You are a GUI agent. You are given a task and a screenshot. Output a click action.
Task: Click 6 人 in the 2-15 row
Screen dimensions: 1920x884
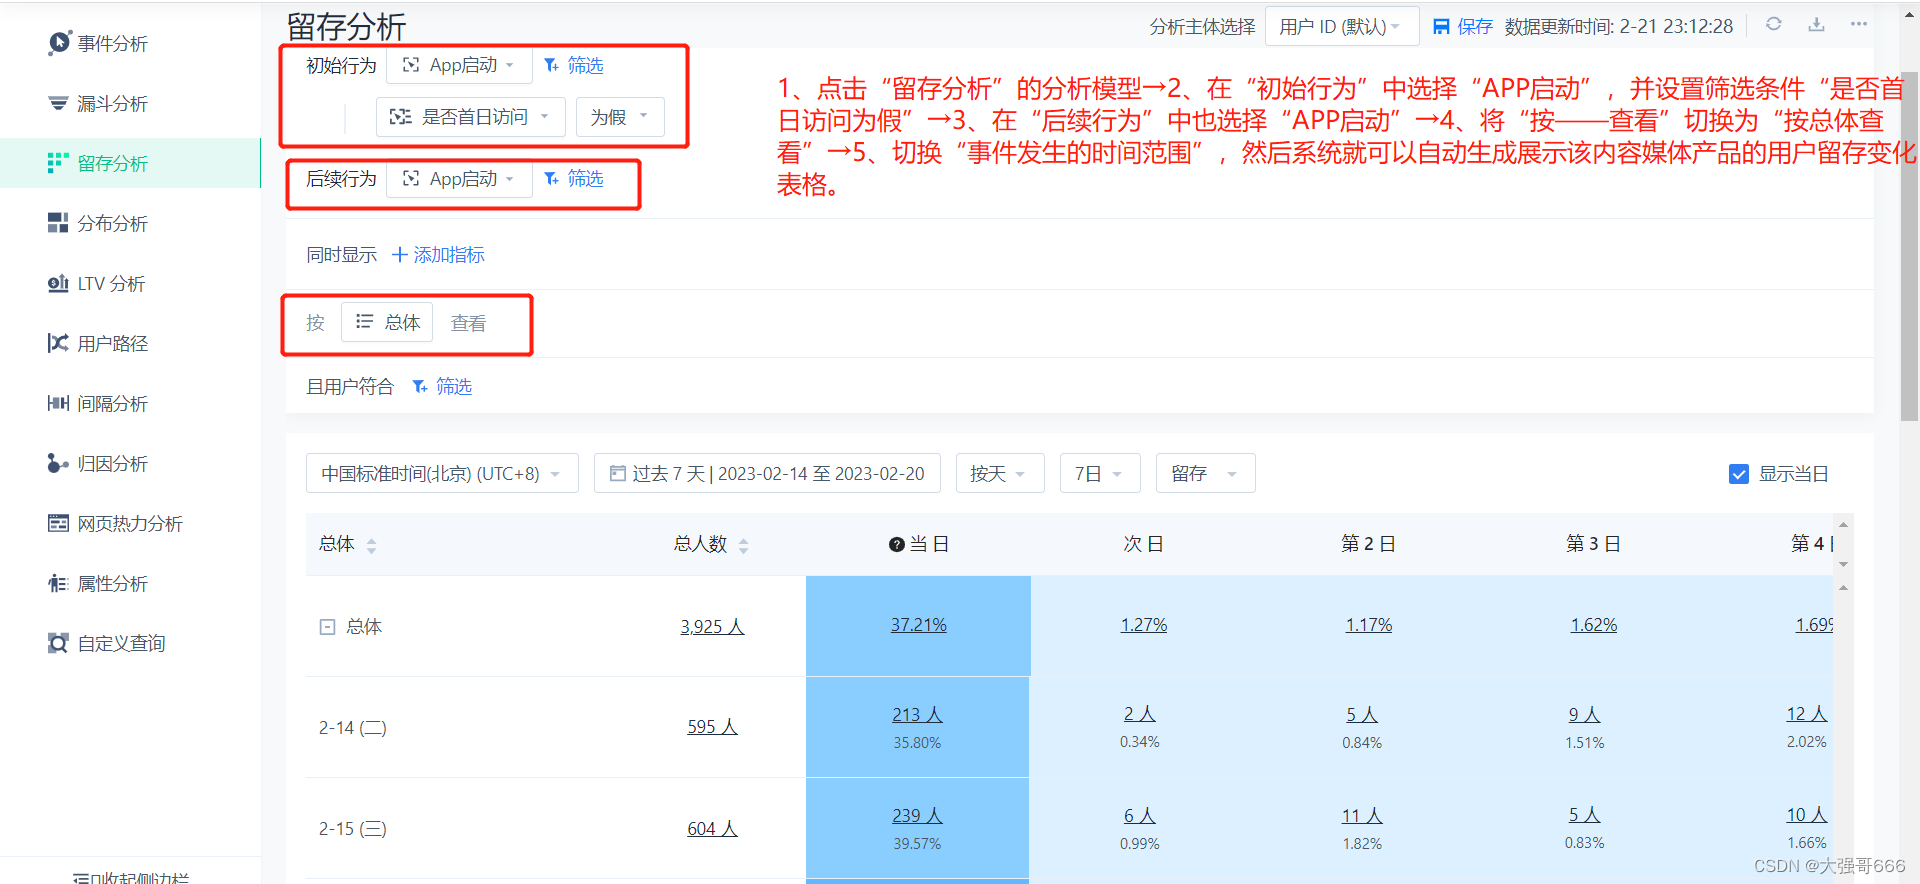[1139, 816]
